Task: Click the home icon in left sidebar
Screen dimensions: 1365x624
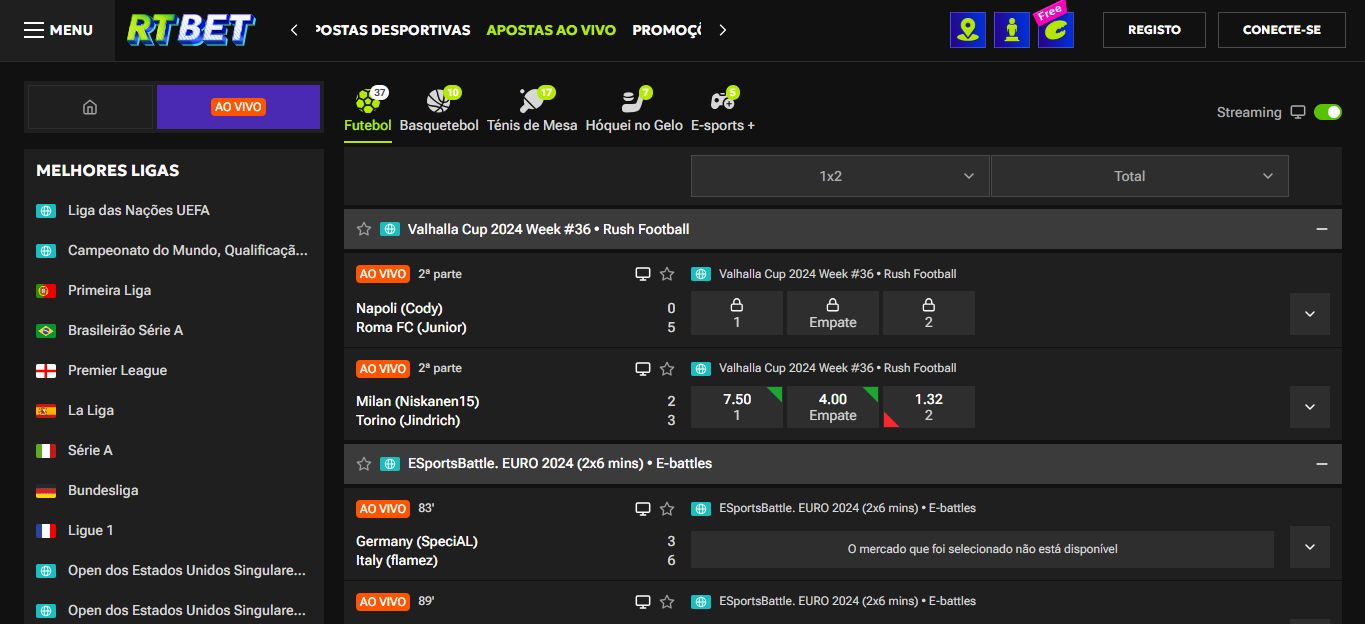Action: click(90, 106)
